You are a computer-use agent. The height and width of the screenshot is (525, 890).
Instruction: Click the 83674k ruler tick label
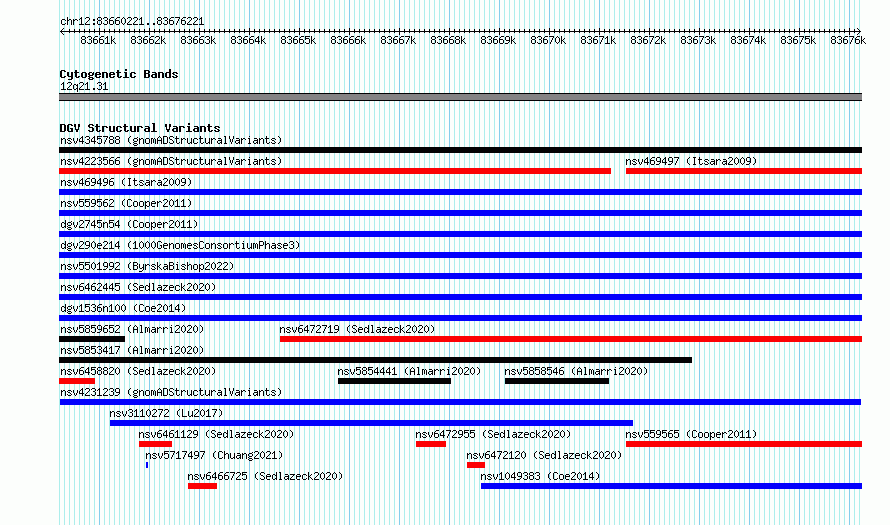pyautogui.click(x=748, y=40)
